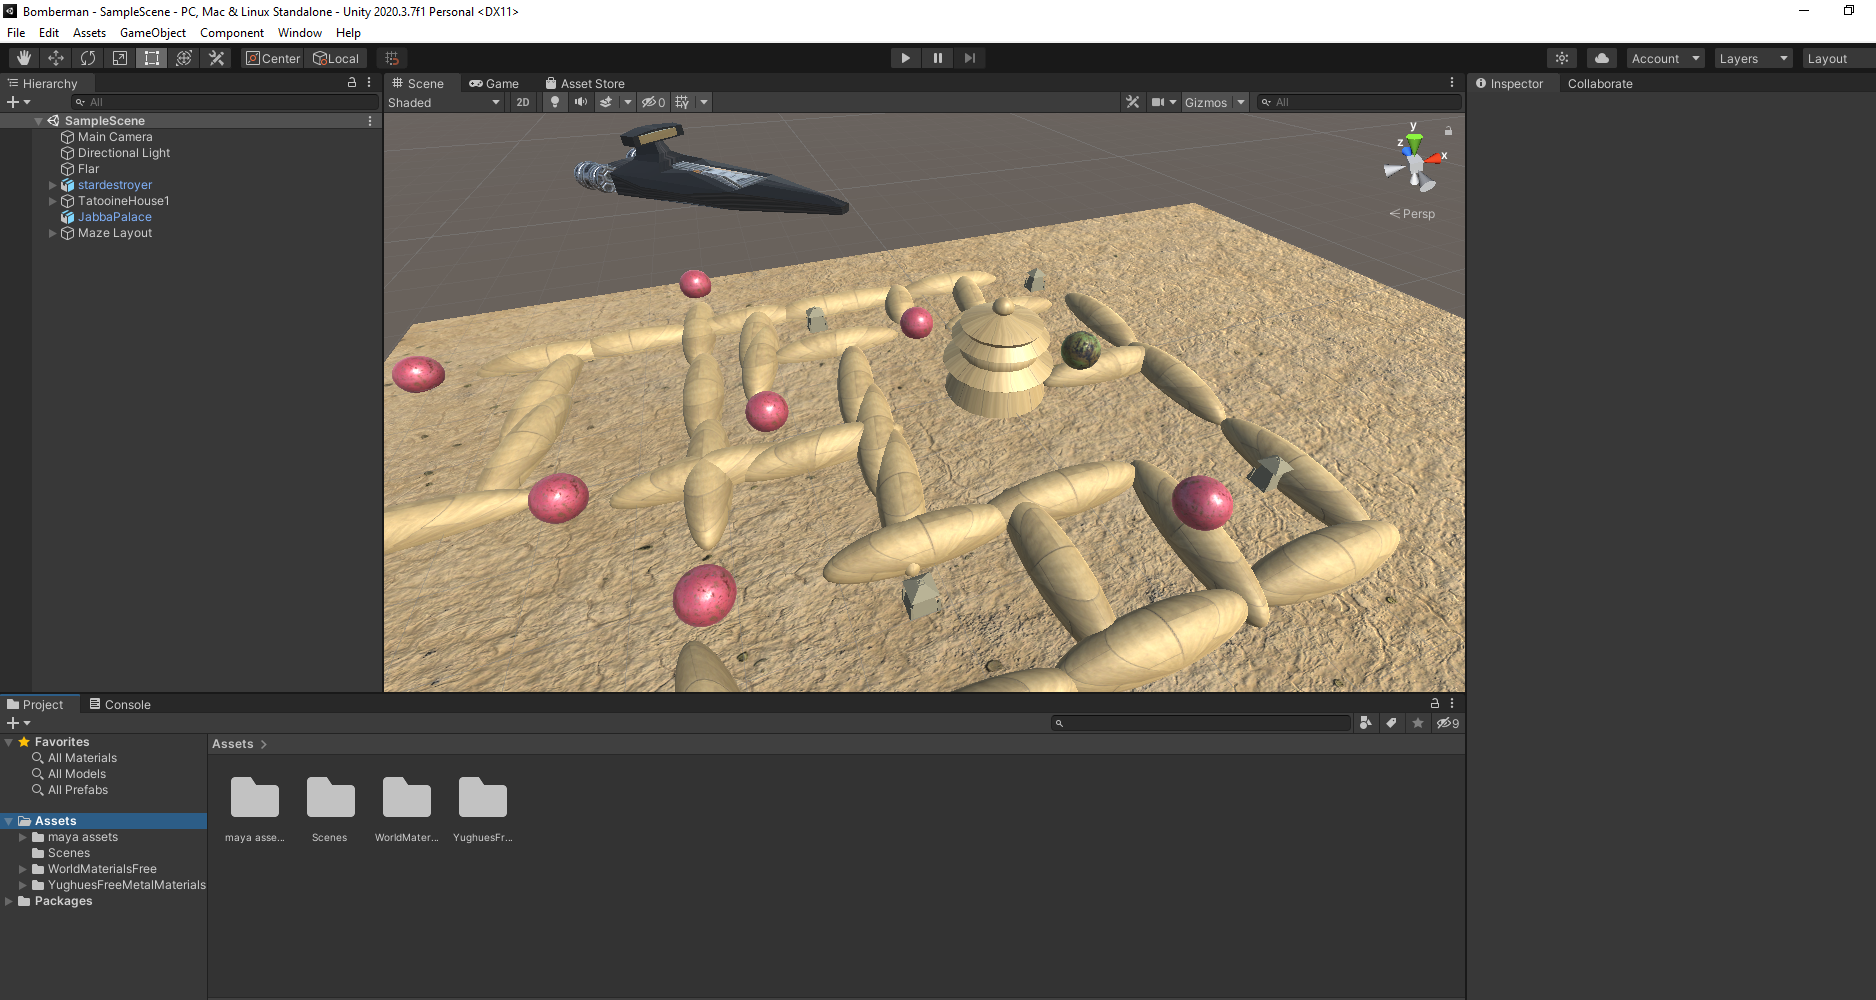
Task: Lock the Hierarchy panel
Action: (351, 83)
